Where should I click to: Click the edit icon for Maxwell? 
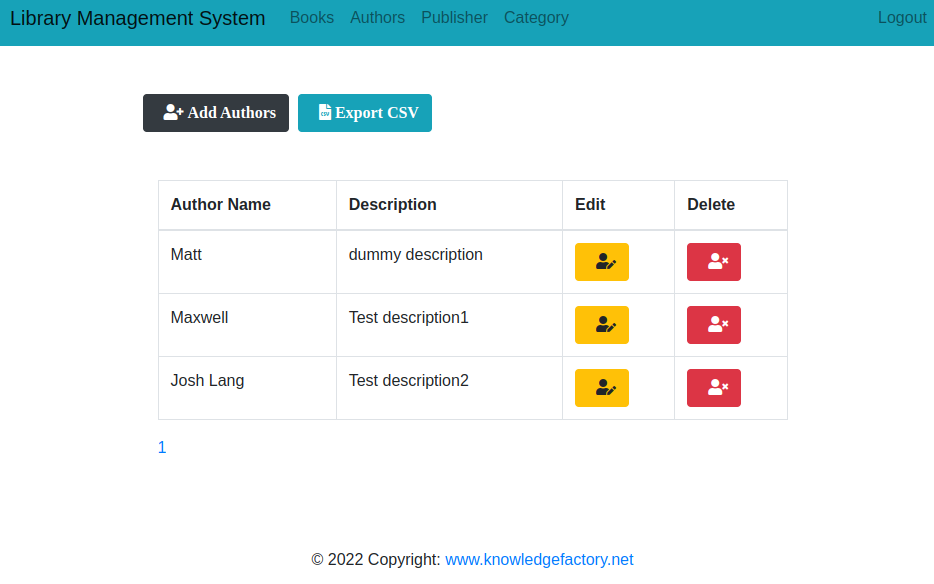[602, 325]
